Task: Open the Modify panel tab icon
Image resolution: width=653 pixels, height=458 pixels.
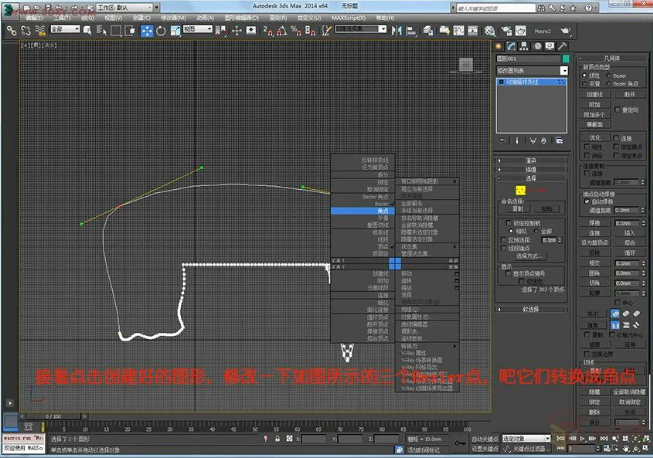Action: (512, 46)
